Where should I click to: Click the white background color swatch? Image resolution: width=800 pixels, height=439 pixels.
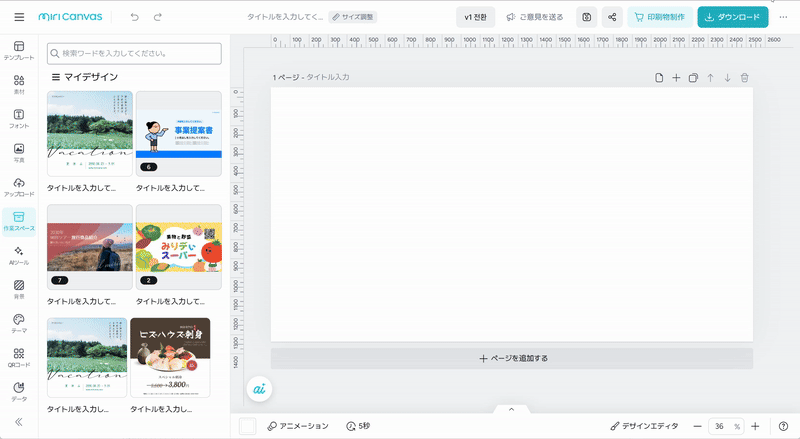click(248, 426)
